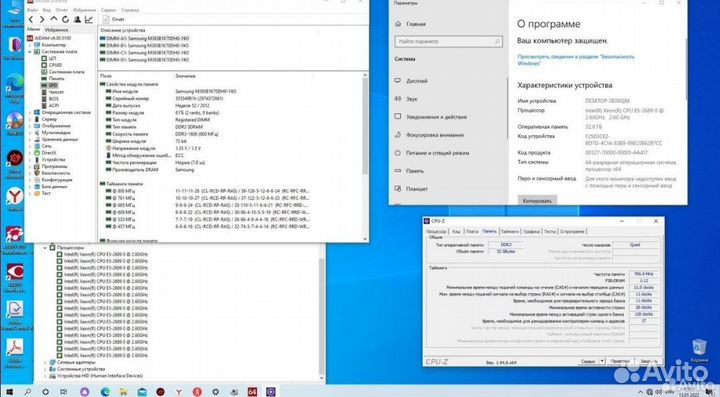Switch to the Тайминги tab in CPU-Z
This screenshot has height=397, width=720.
coord(510,232)
